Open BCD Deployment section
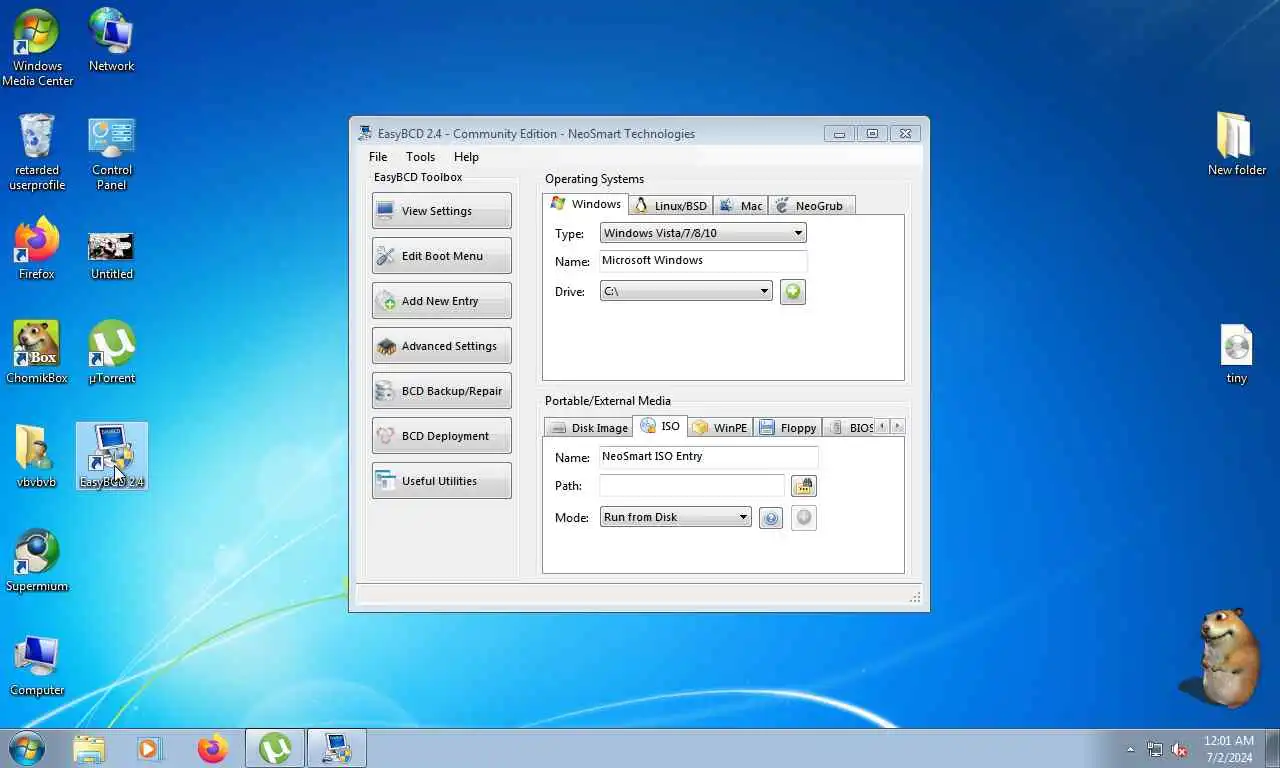This screenshot has width=1280, height=768. click(x=441, y=436)
